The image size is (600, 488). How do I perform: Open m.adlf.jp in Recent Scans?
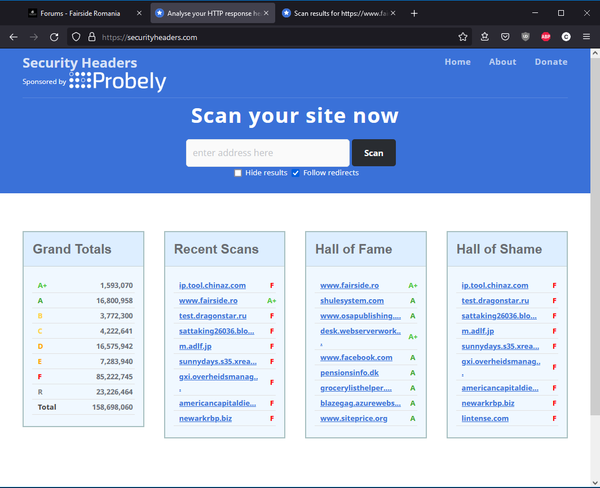pos(195,346)
